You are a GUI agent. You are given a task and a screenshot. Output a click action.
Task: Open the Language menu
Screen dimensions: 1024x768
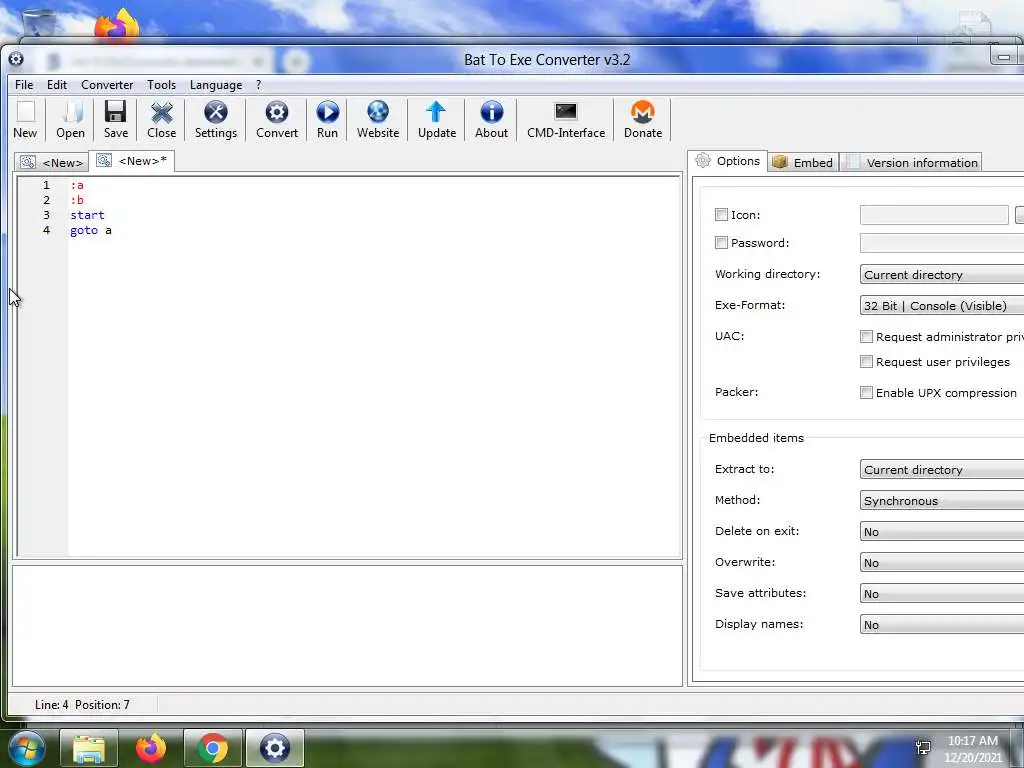coord(216,85)
